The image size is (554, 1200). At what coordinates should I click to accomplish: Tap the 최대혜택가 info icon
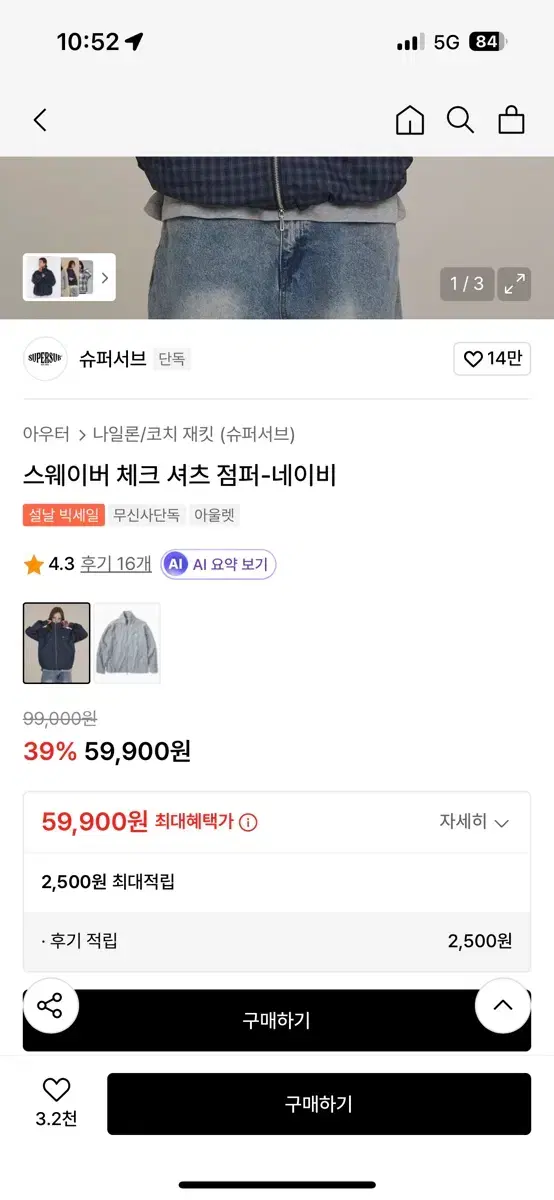(248, 822)
